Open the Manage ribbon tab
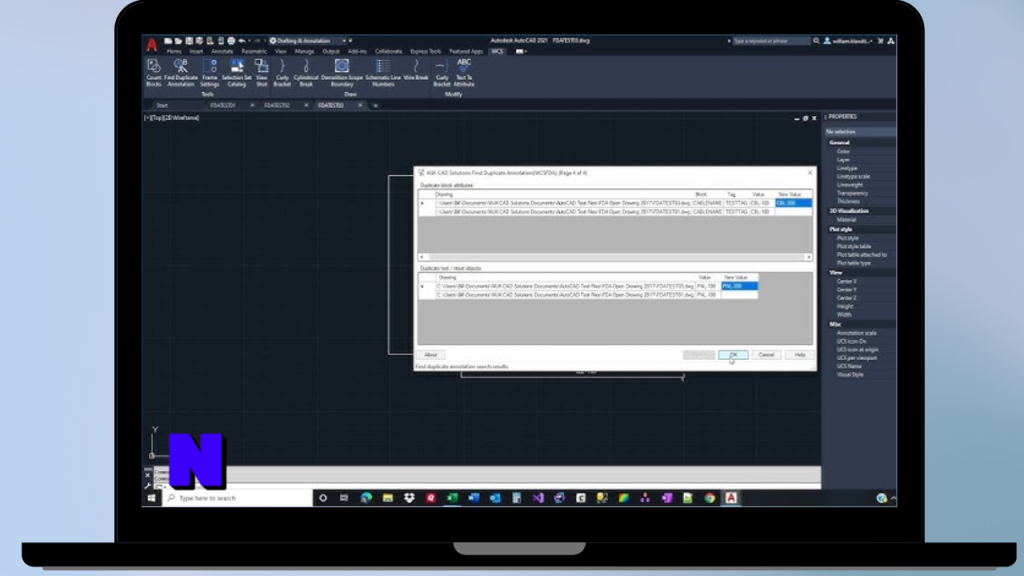The width and height of the screenshot is (1024, 576). click(304, 52)
